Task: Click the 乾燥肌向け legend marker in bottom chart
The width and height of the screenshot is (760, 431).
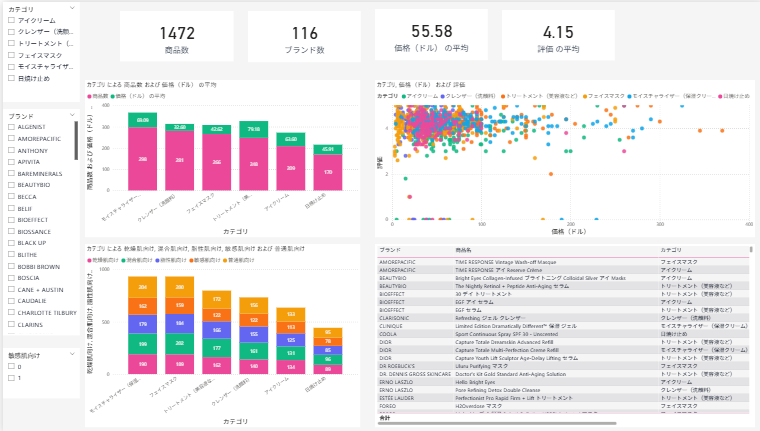Action: [x=90, y=260]
